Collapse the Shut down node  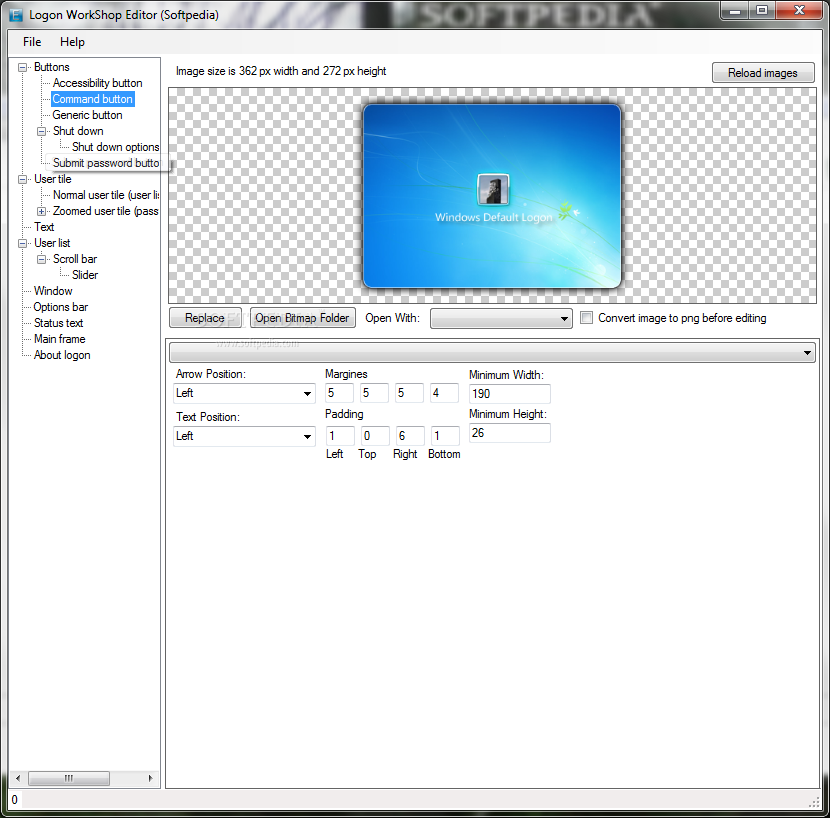tap(41, 131)
